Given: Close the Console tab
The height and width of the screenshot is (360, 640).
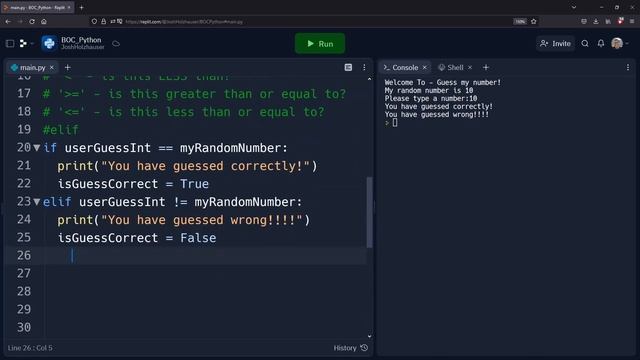Looking at the screenshot, I should click(x=424, y=67).
